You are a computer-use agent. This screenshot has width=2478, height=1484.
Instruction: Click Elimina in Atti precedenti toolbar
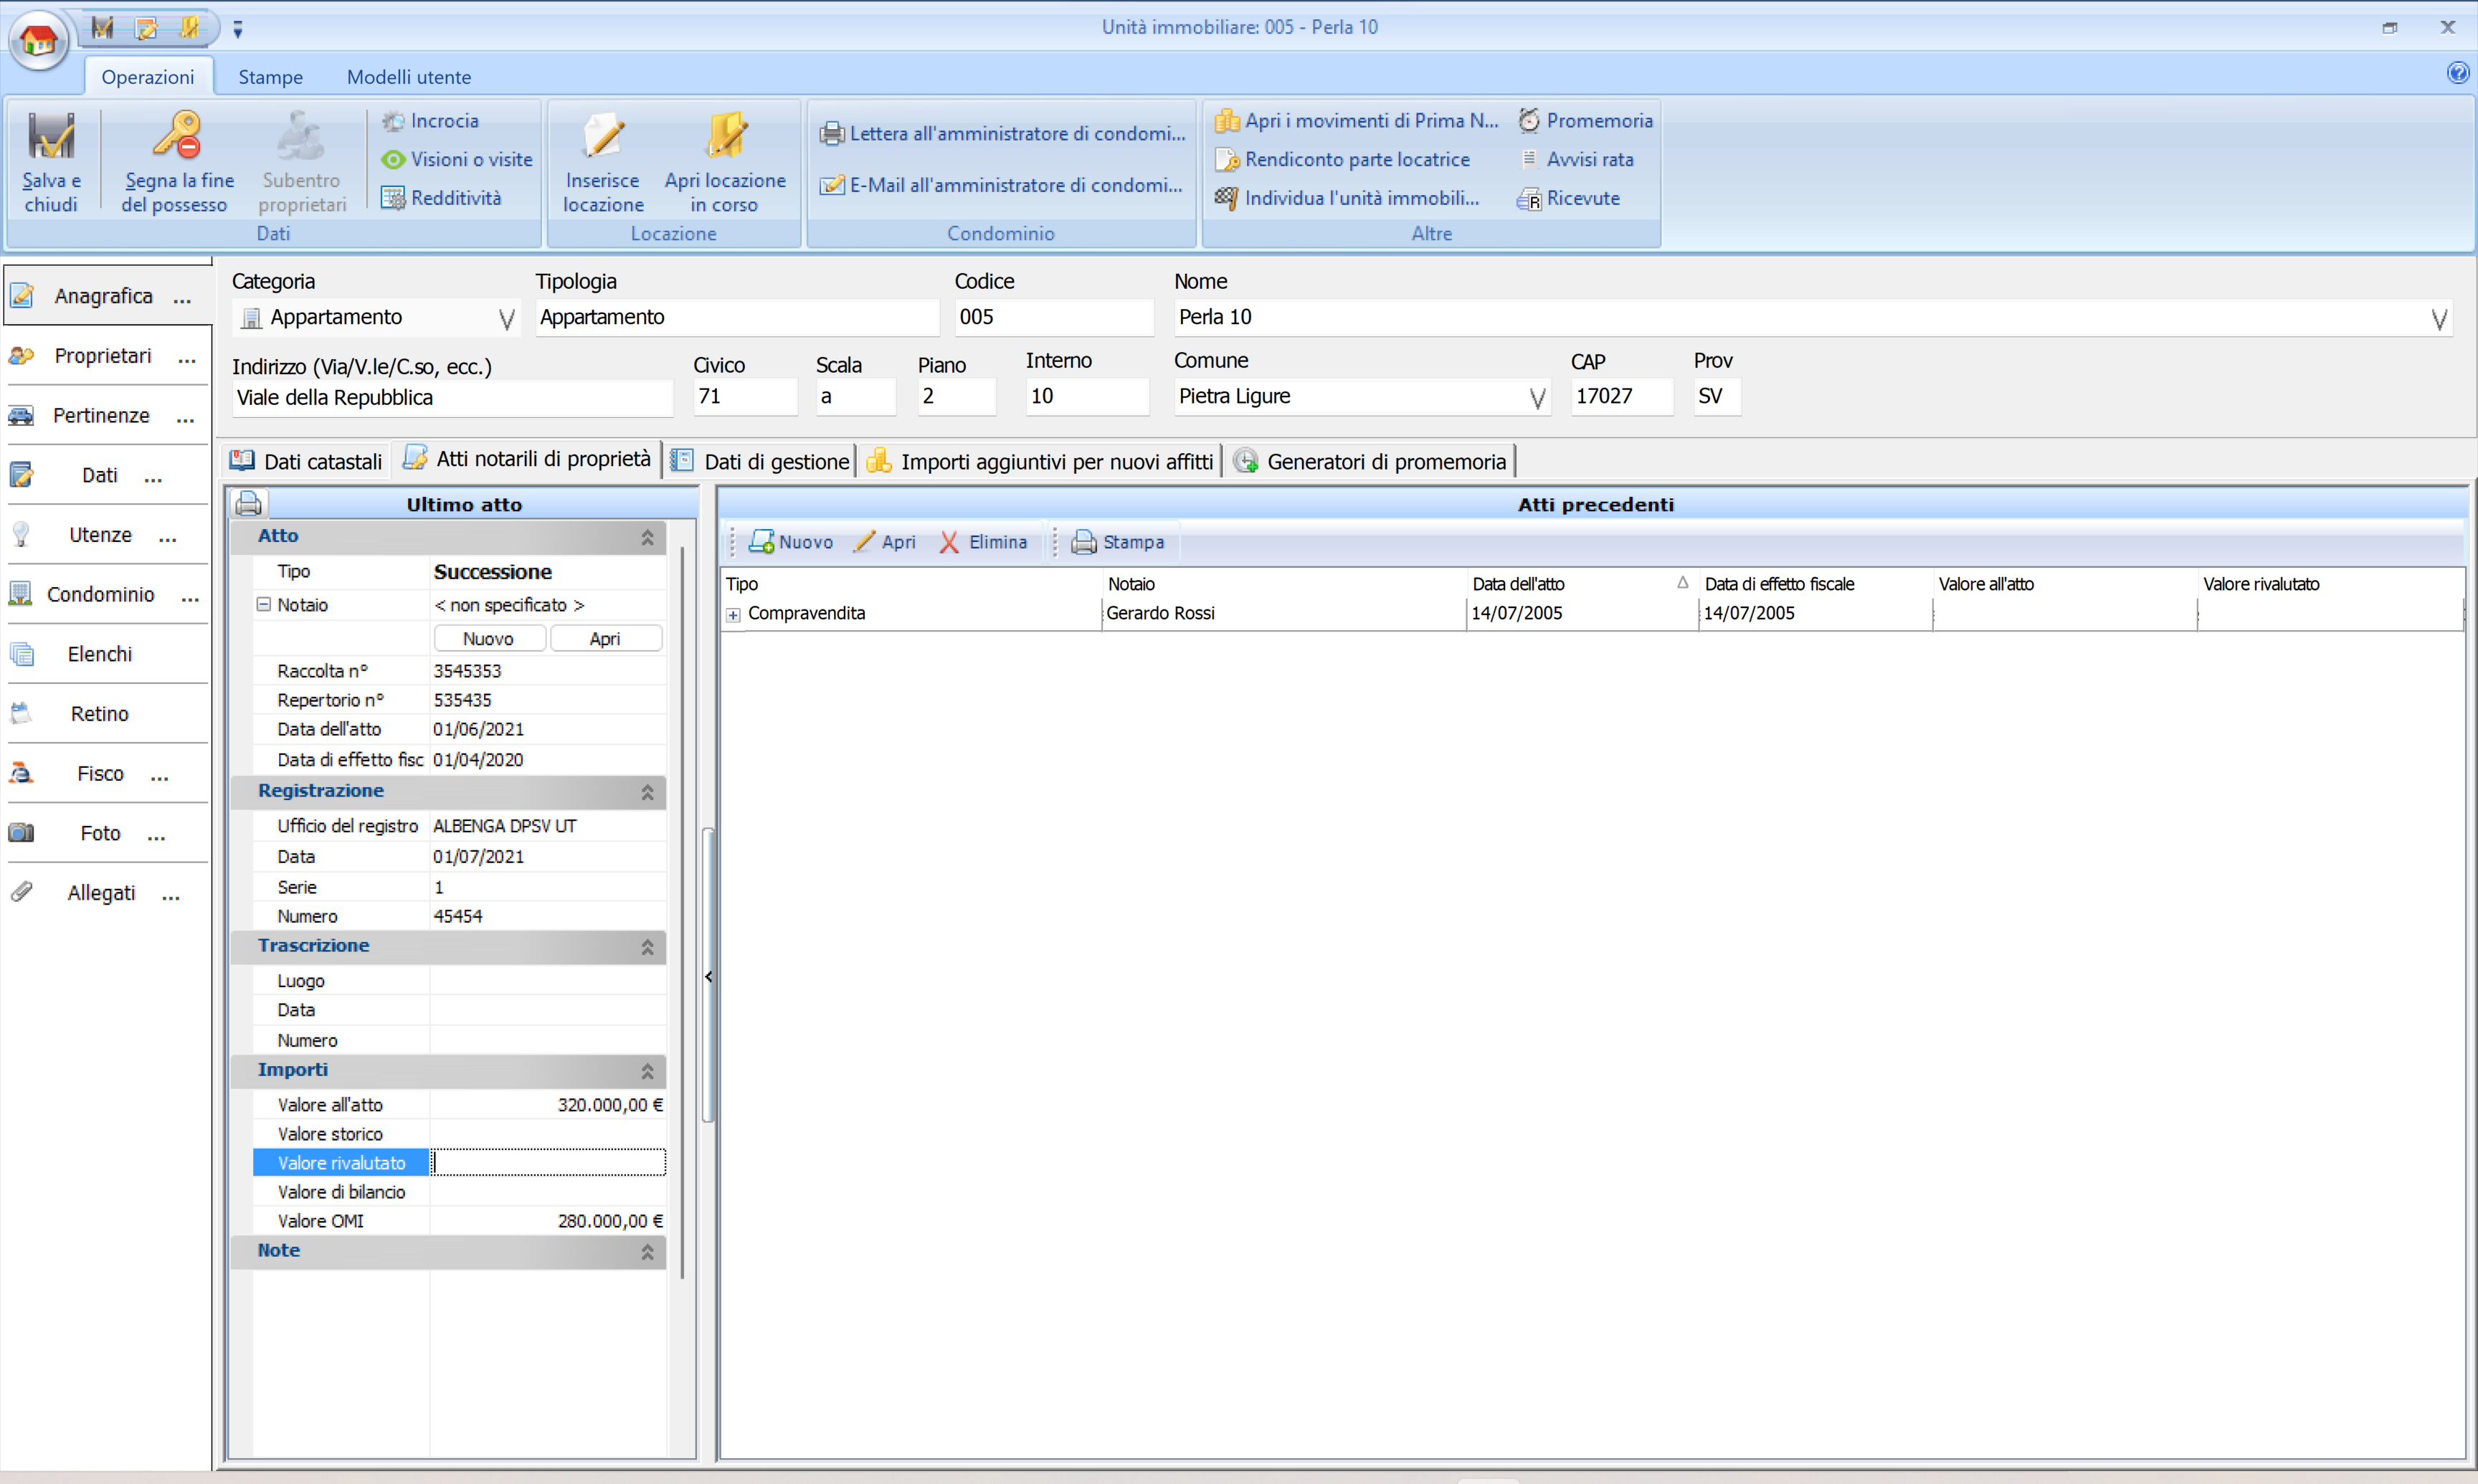point(983,542)
